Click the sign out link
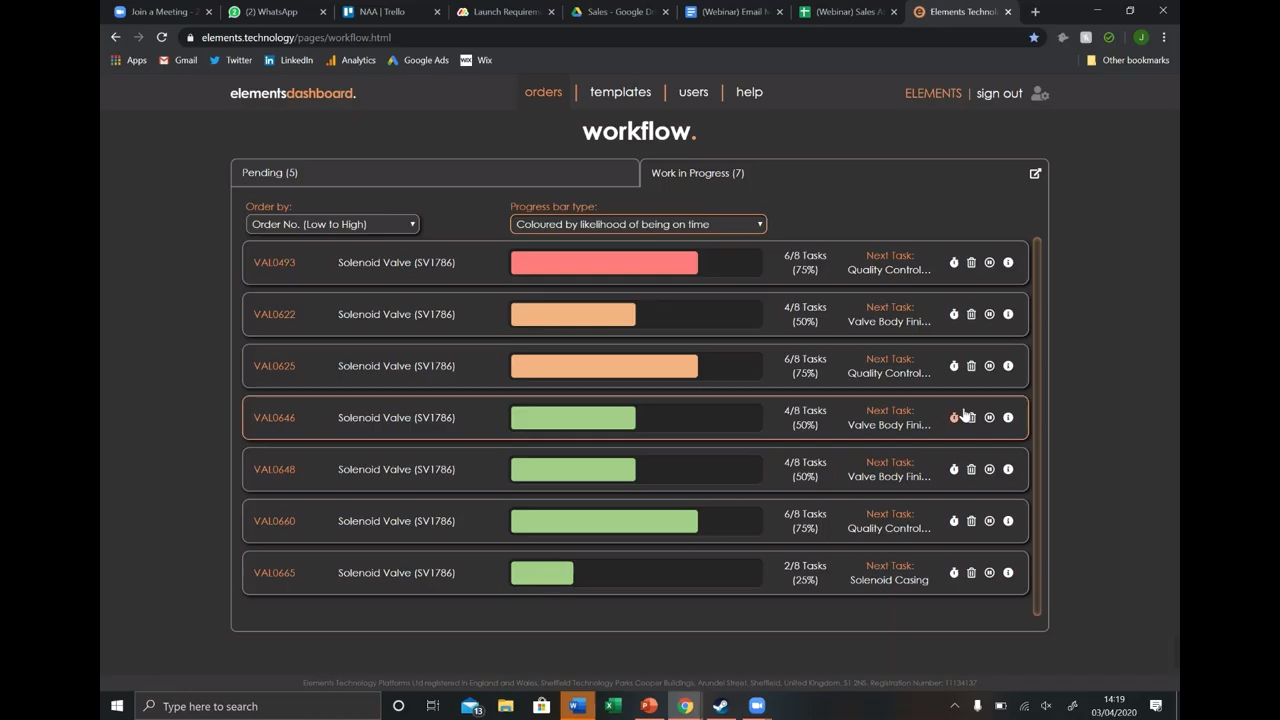This screenshot has width=1280, height=720. (x=999, y=93)
